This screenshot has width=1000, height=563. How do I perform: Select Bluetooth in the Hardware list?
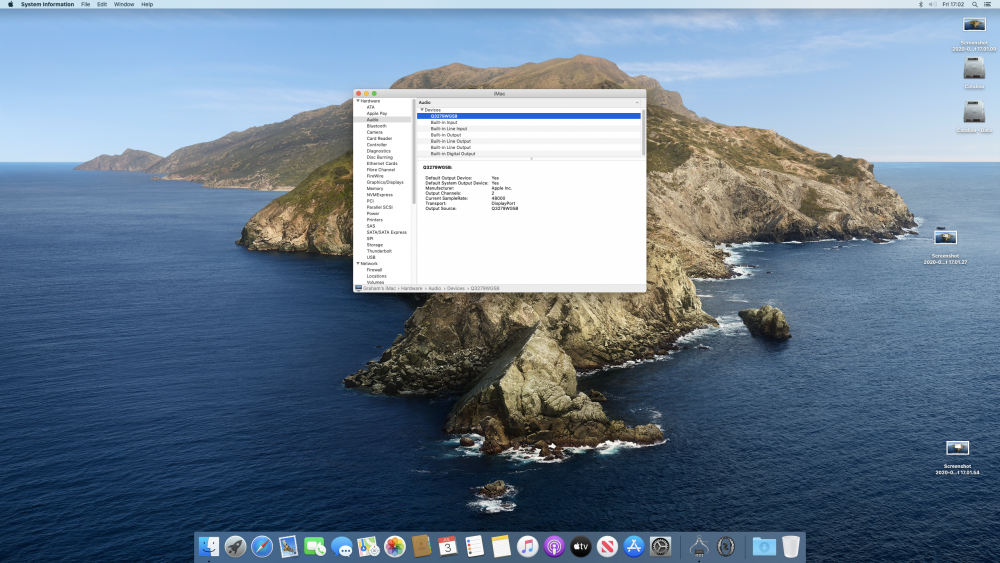coord(376,126)
